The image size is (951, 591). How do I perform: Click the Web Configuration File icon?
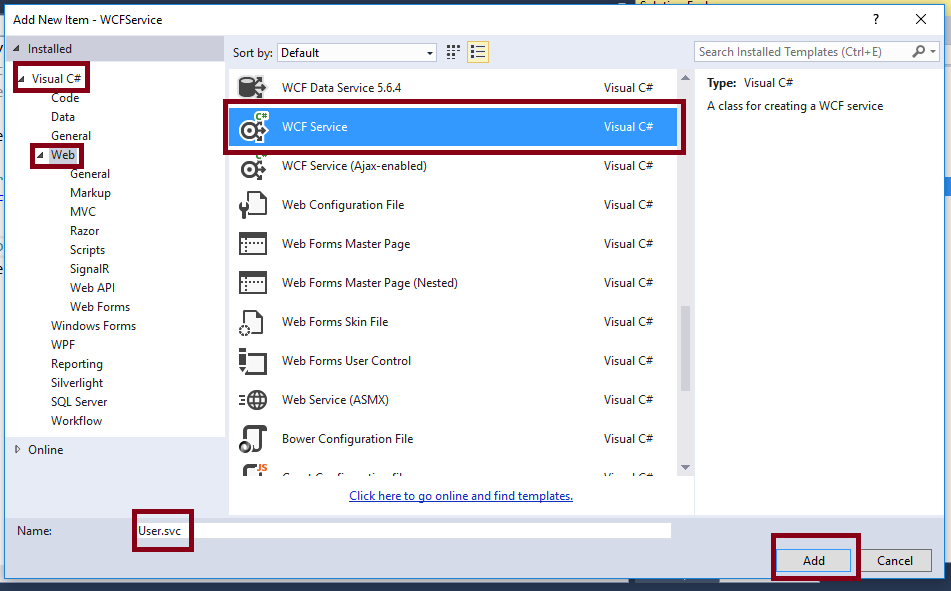tap(253, 204)
